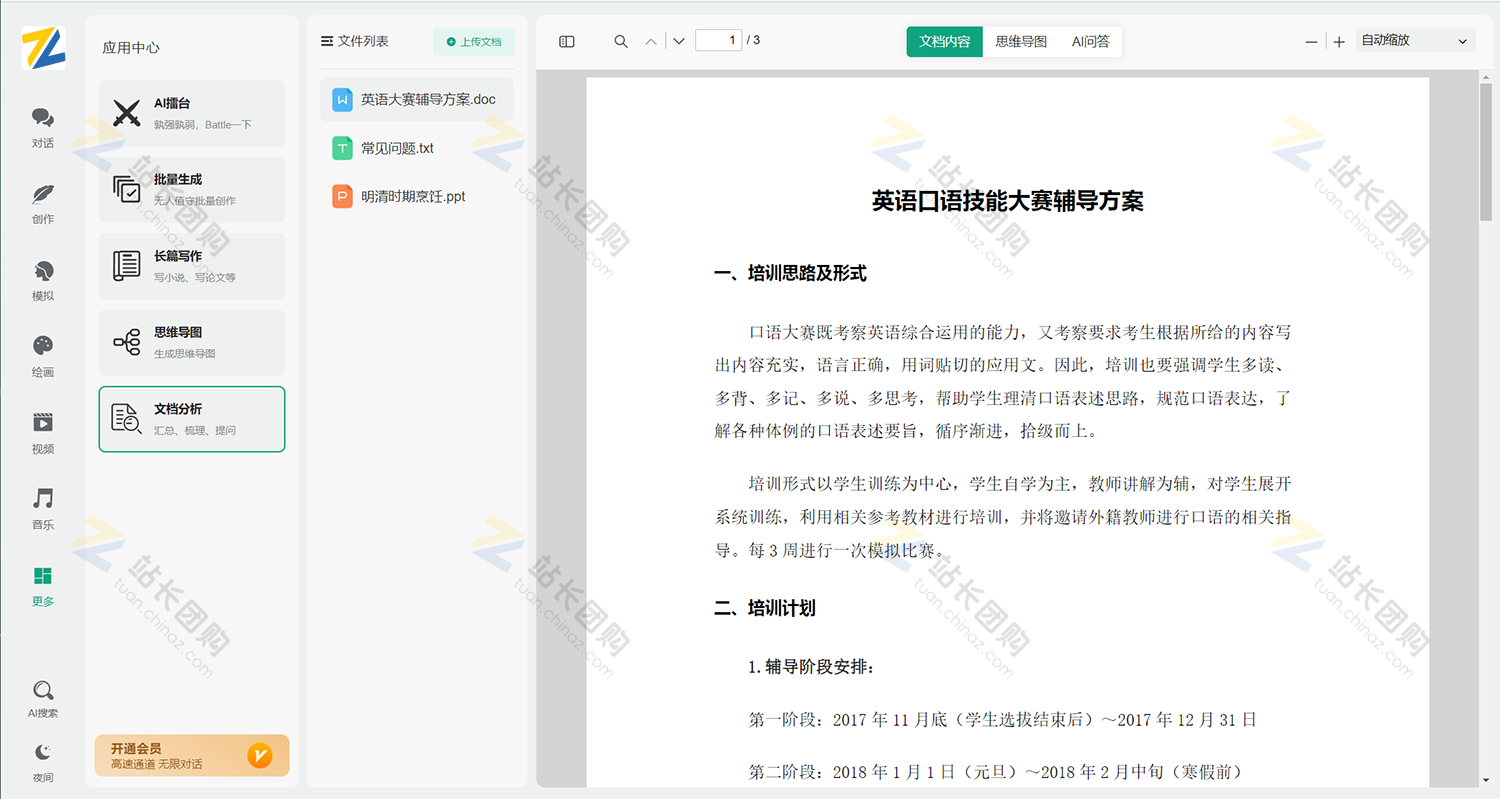Click the document vertical scrollbar thumb

click(1486, 154)
